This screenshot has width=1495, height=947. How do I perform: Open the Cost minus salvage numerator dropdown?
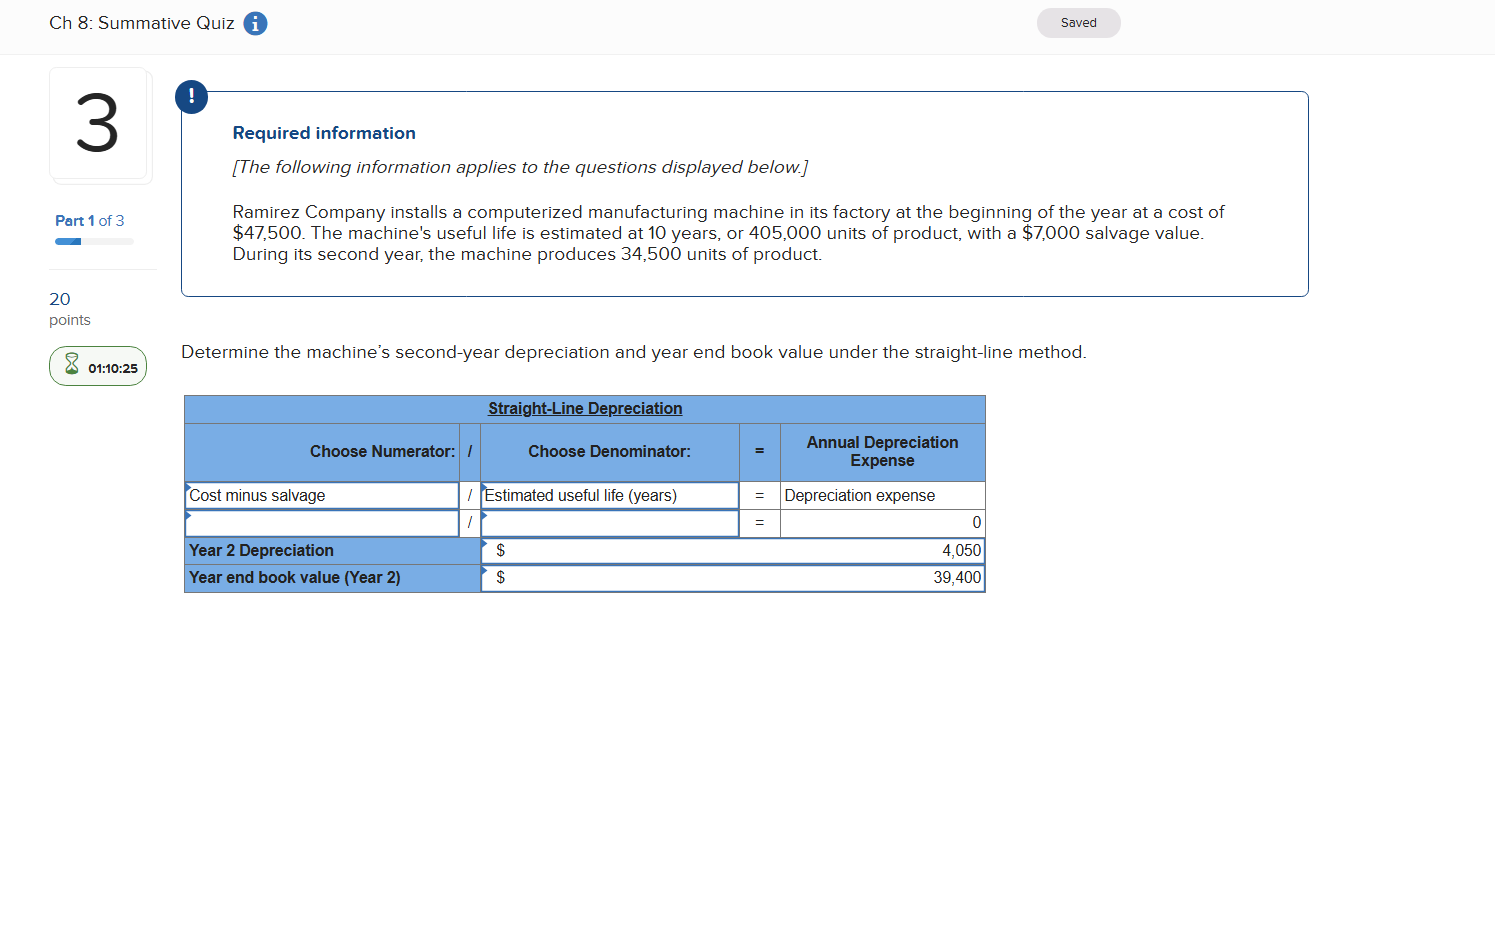pyautogui.click(x=322, y=495)
